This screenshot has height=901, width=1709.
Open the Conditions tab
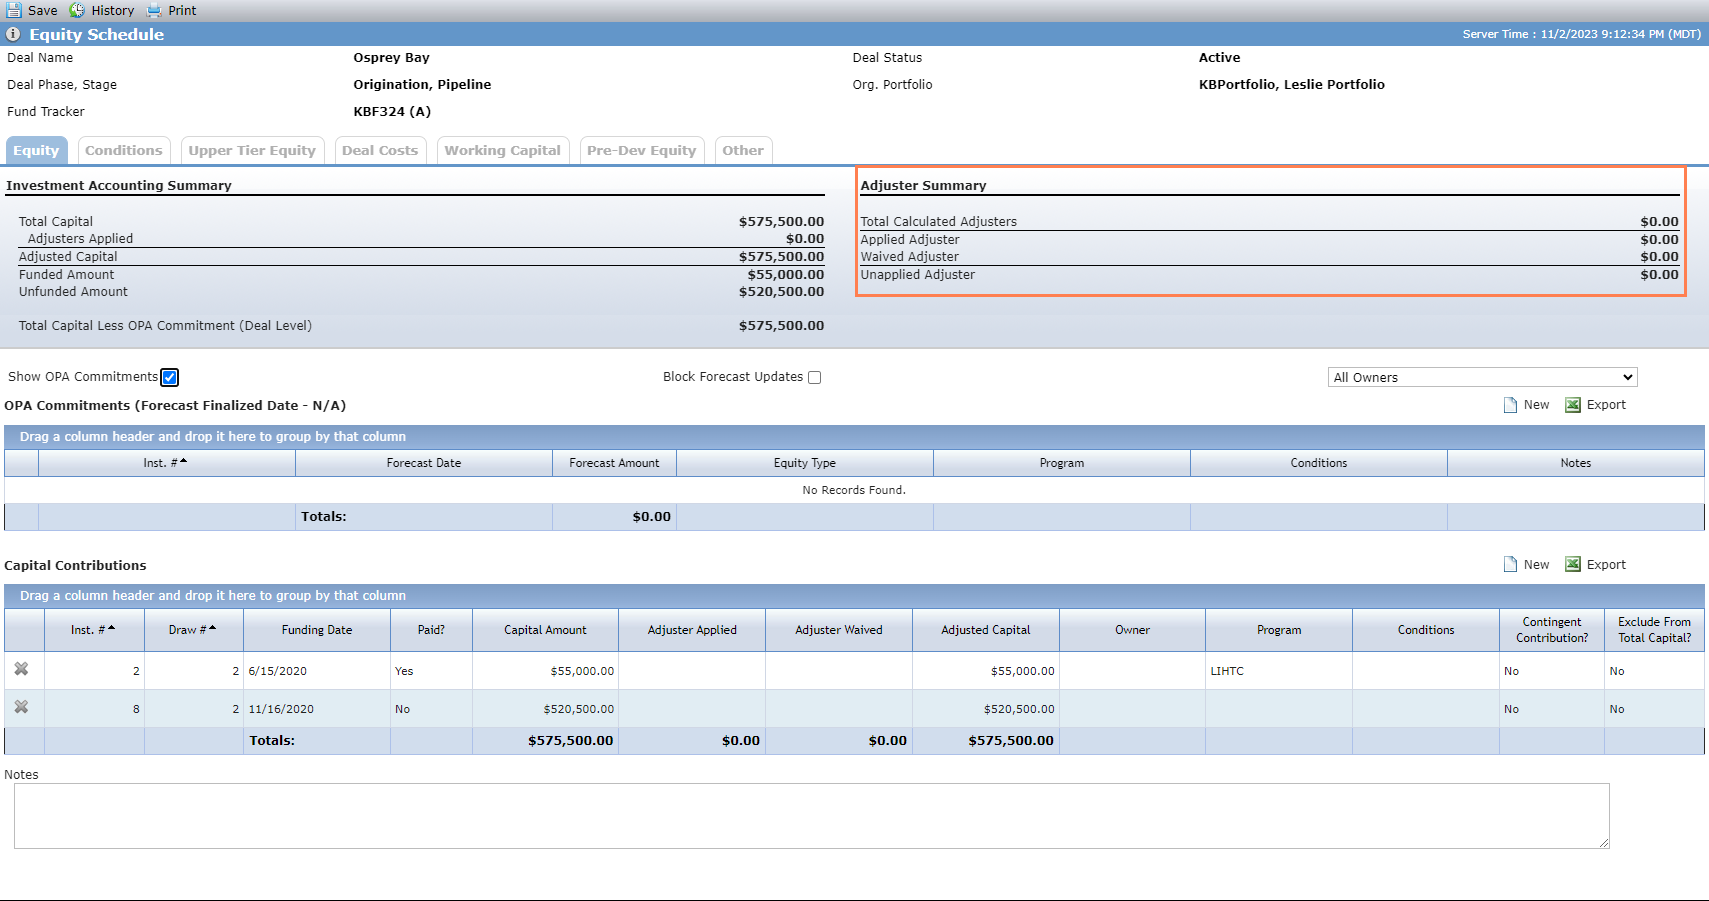point(124,150)
